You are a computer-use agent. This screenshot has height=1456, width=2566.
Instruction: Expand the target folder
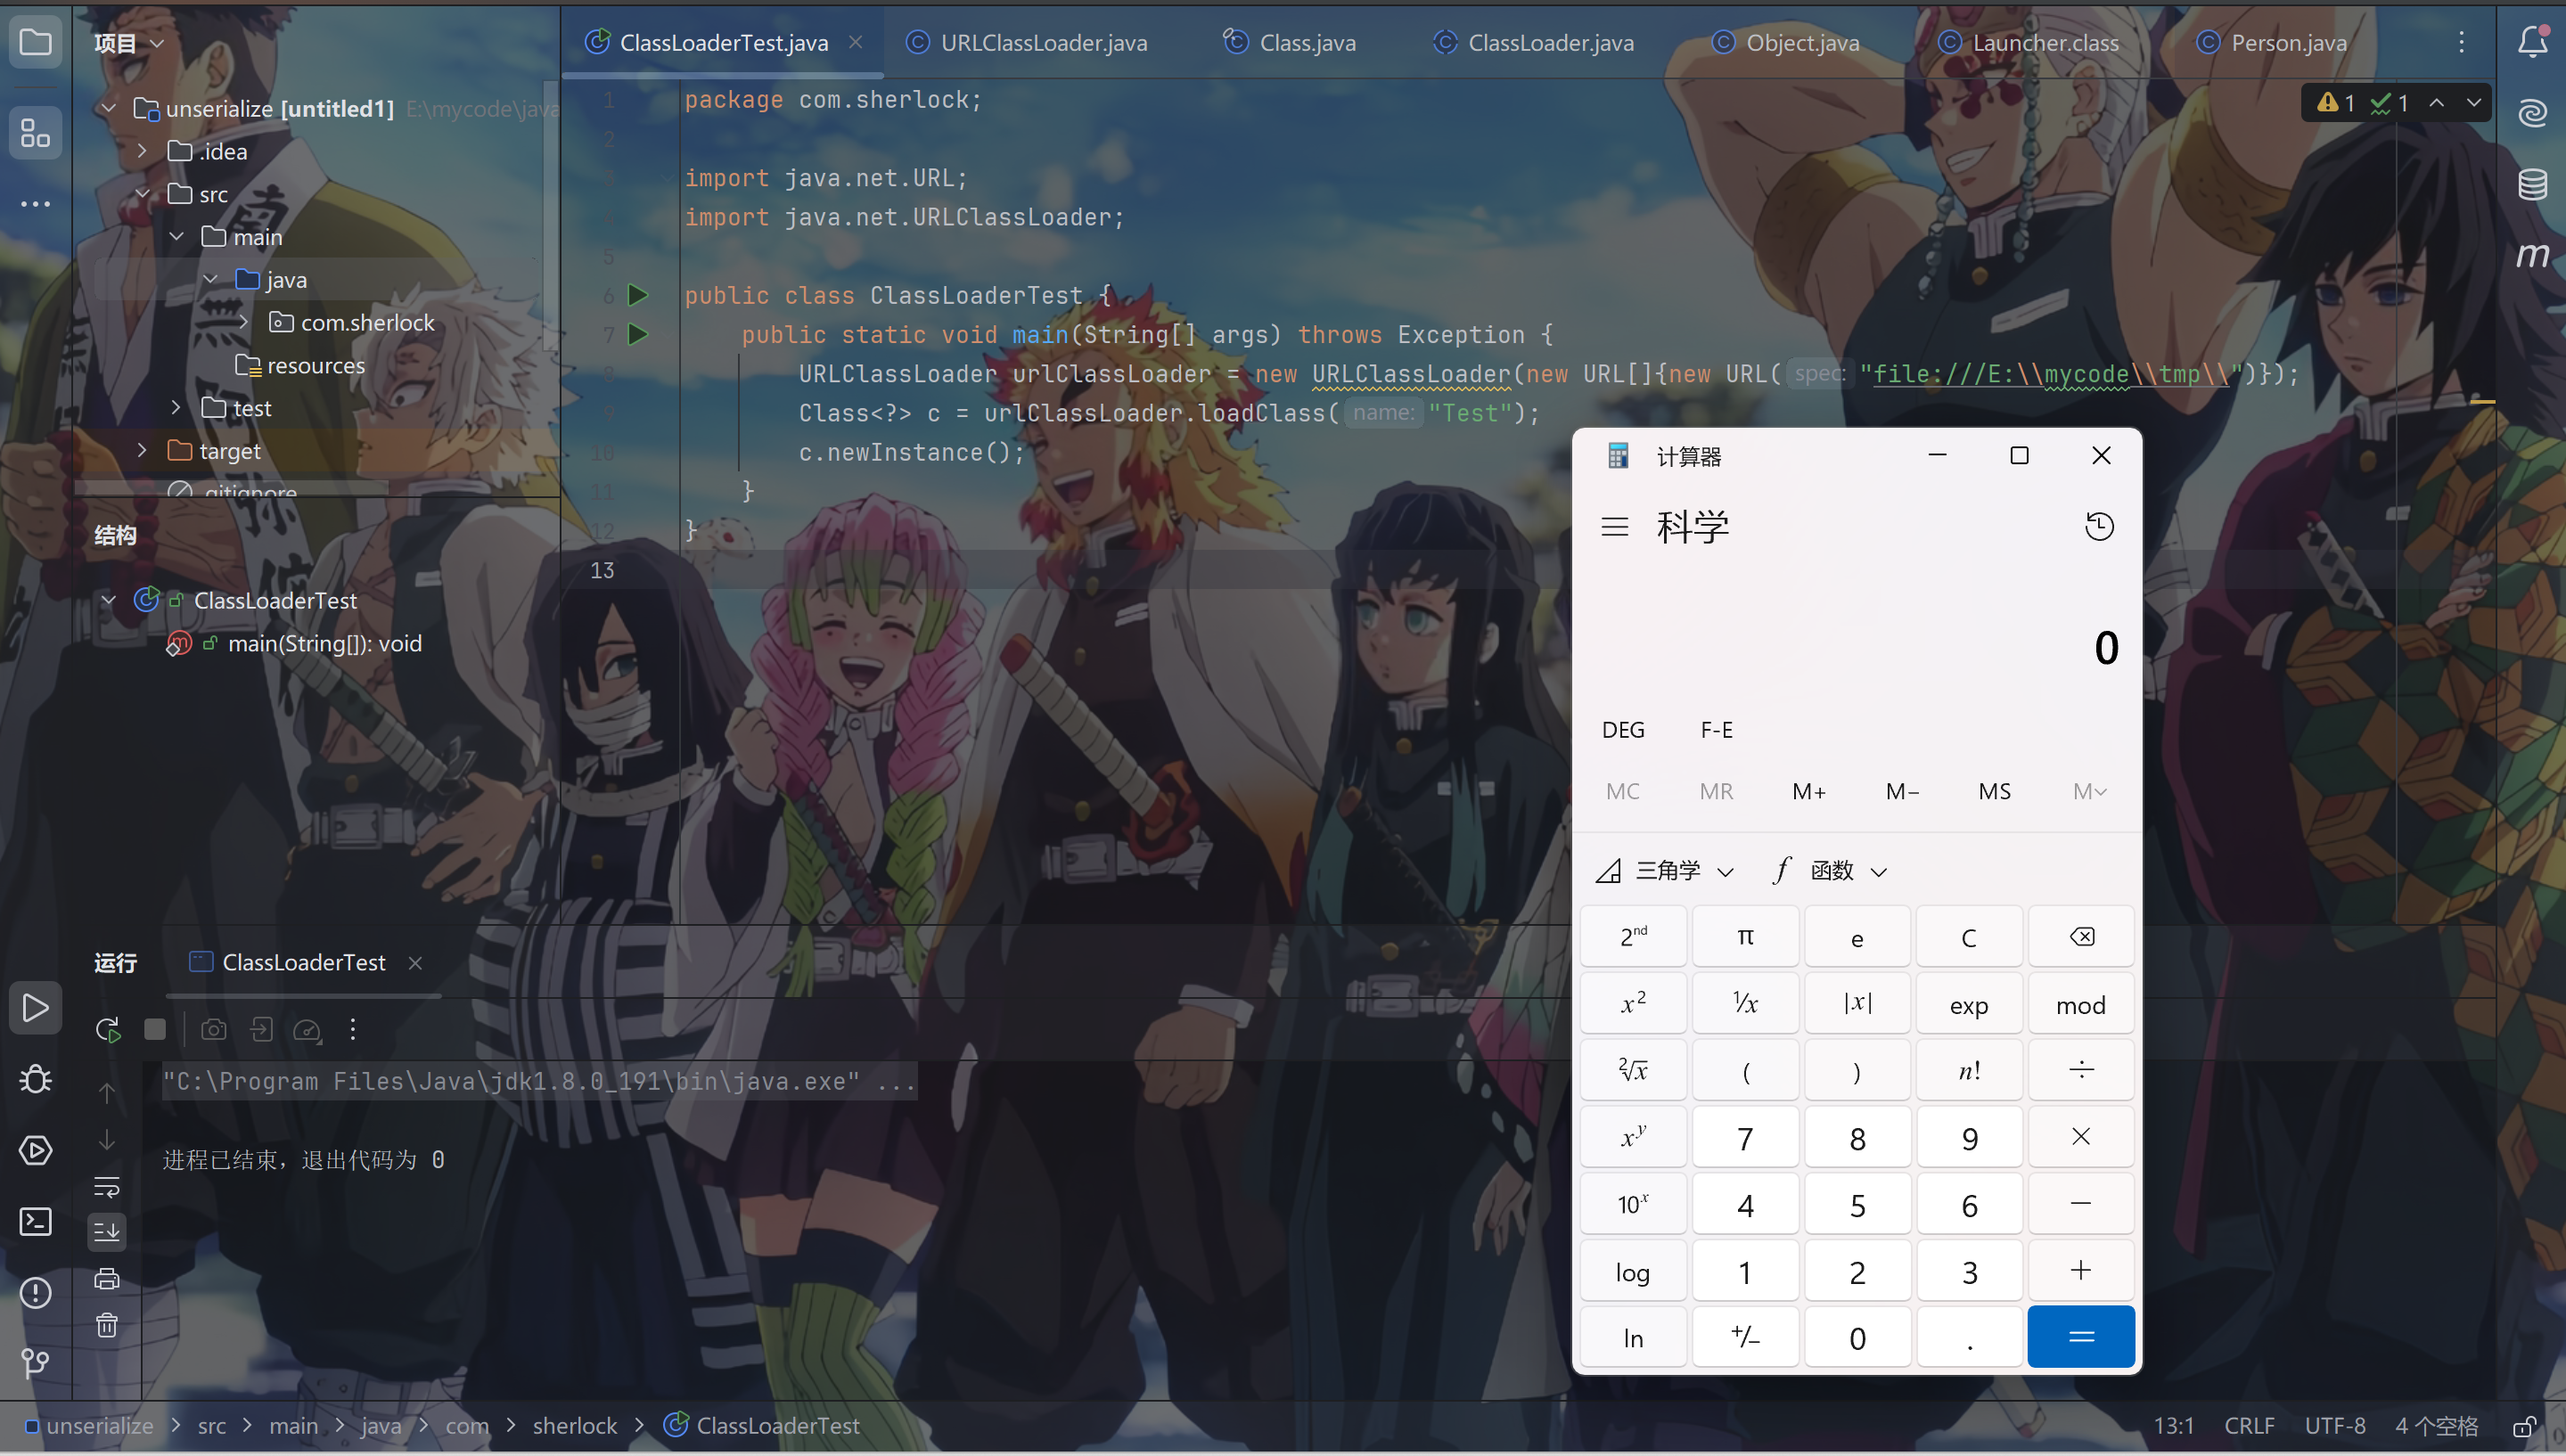pyautogui.click(x=142, y=450)
